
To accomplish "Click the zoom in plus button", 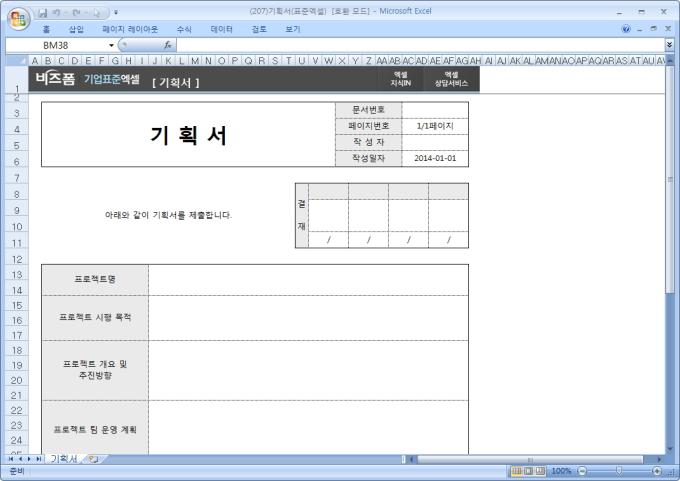I will pyautogui.click(x=657, y=471).
